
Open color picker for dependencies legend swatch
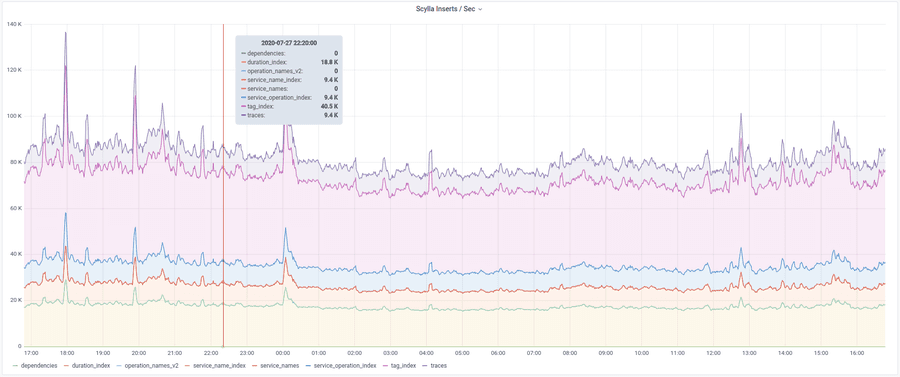pyautogui.click(x=15, y=366)
